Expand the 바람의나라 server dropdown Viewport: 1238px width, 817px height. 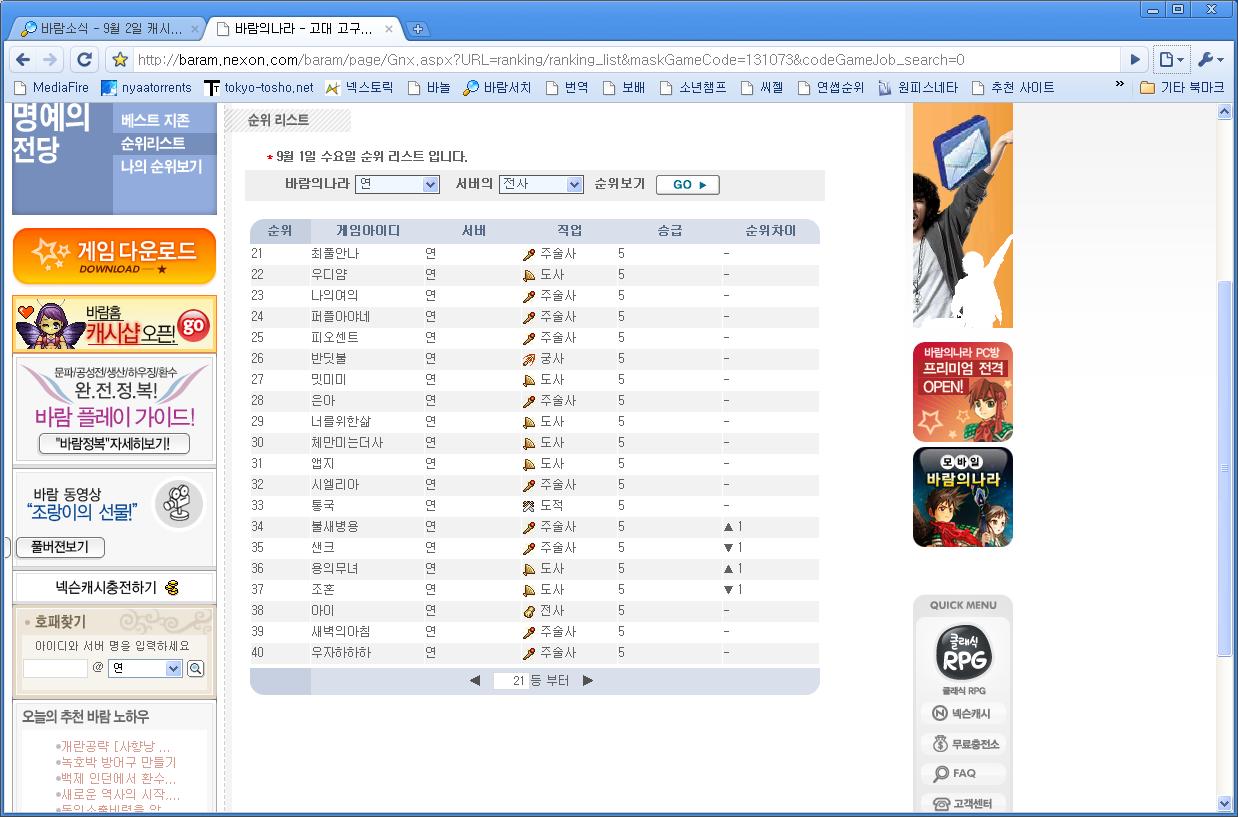pyautogui.click(x=430, y=184)
